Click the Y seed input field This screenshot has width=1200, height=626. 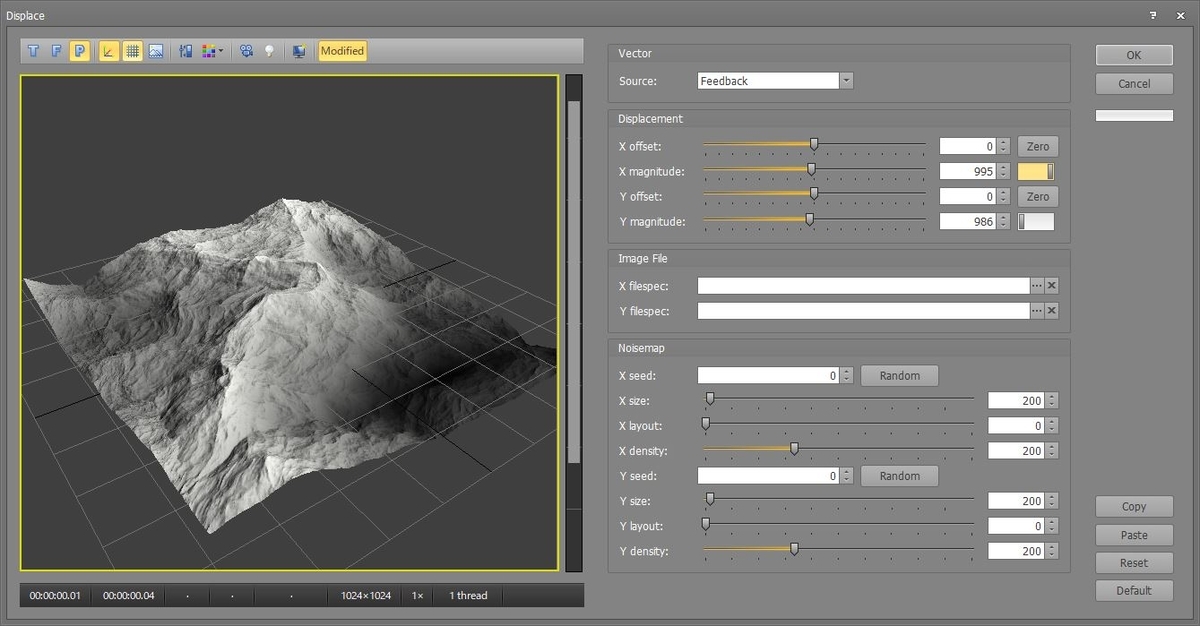(768, 476)
